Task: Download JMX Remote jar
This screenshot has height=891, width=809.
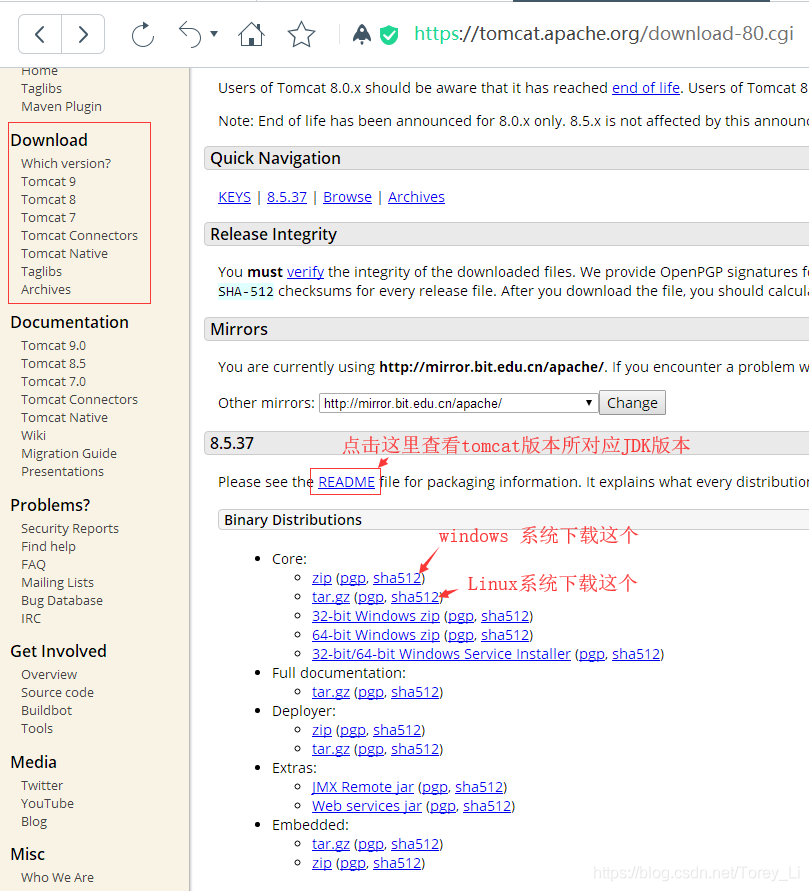Action: pos(362,787)
